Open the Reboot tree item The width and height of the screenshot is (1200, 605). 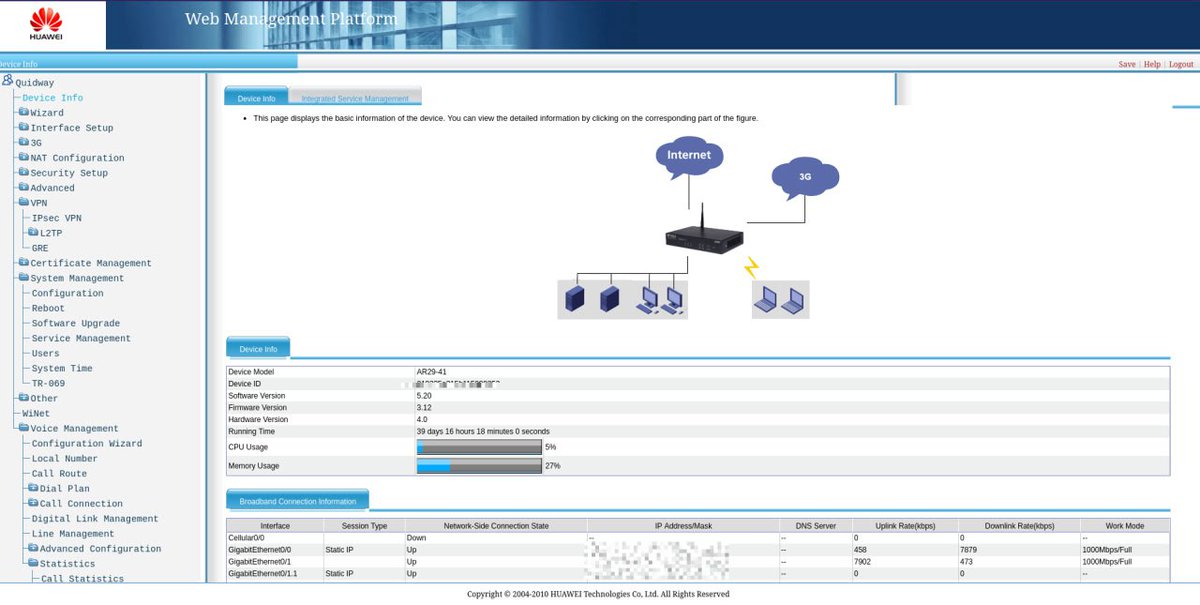click(x=48, y=308)
